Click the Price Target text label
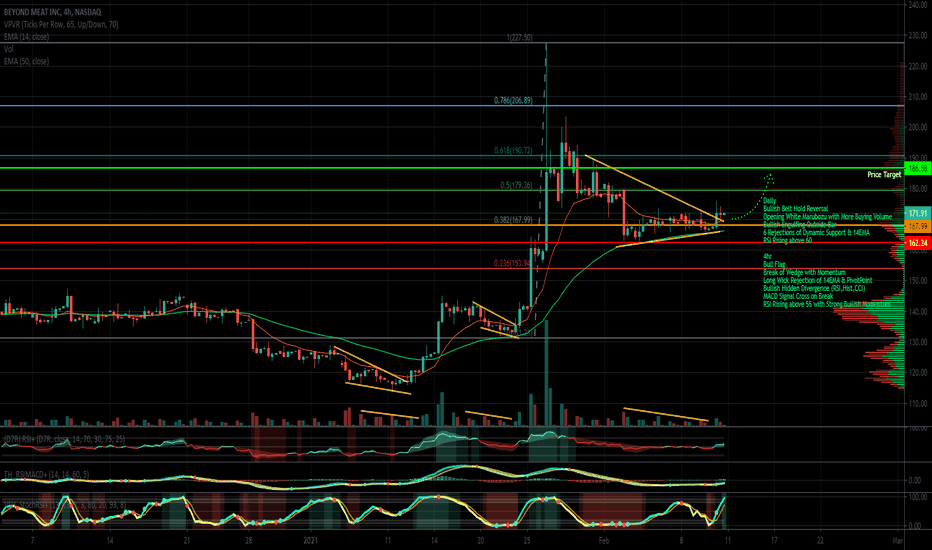932x550 pixels. (884, 175)
